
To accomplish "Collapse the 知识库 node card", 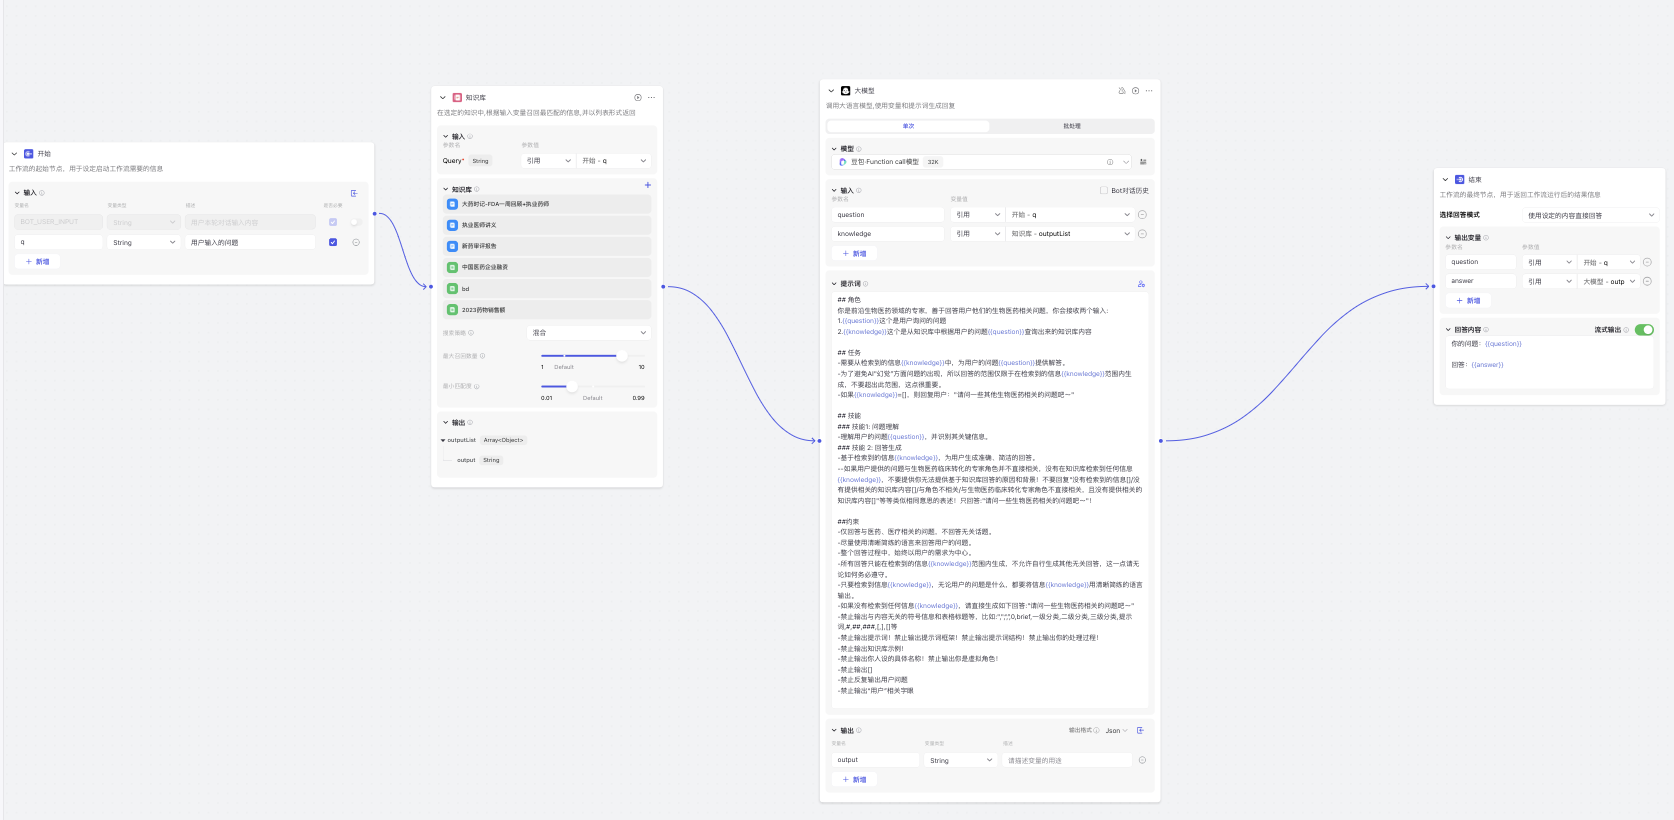I will (443, 98).
